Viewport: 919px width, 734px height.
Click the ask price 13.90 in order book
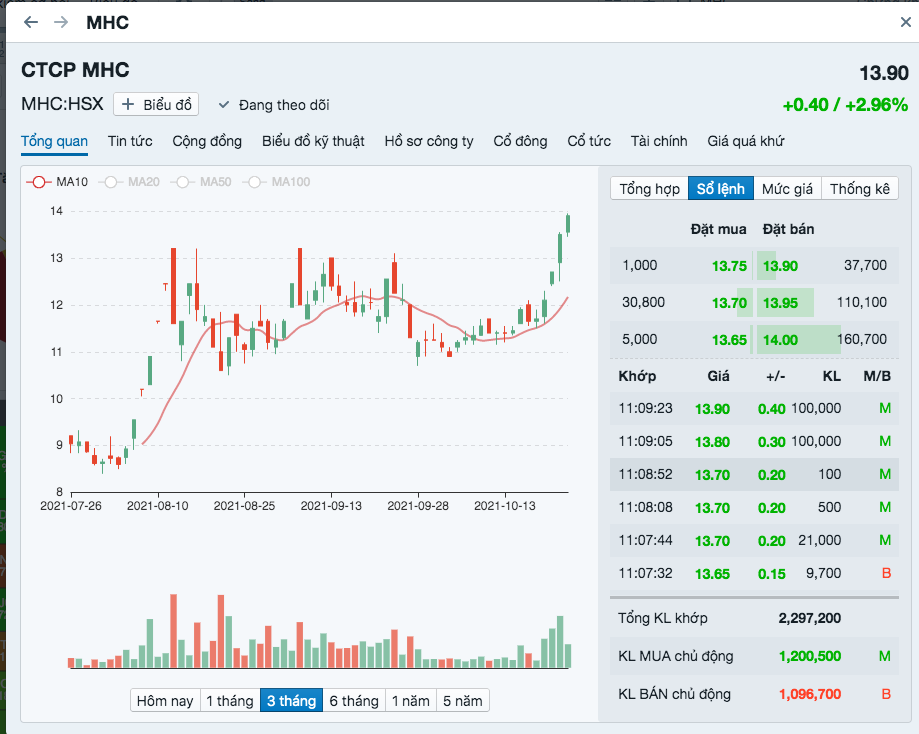(x=780, y=266)
